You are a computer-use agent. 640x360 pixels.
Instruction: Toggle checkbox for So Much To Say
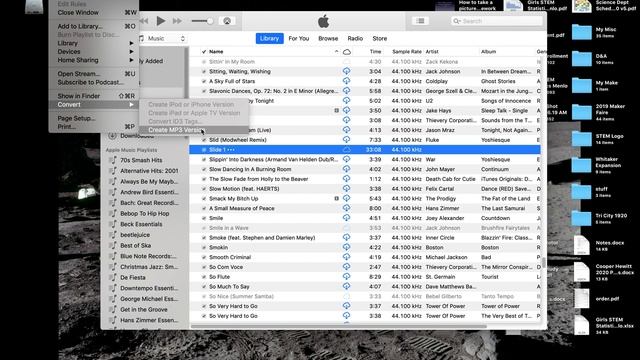coord(204,287)
